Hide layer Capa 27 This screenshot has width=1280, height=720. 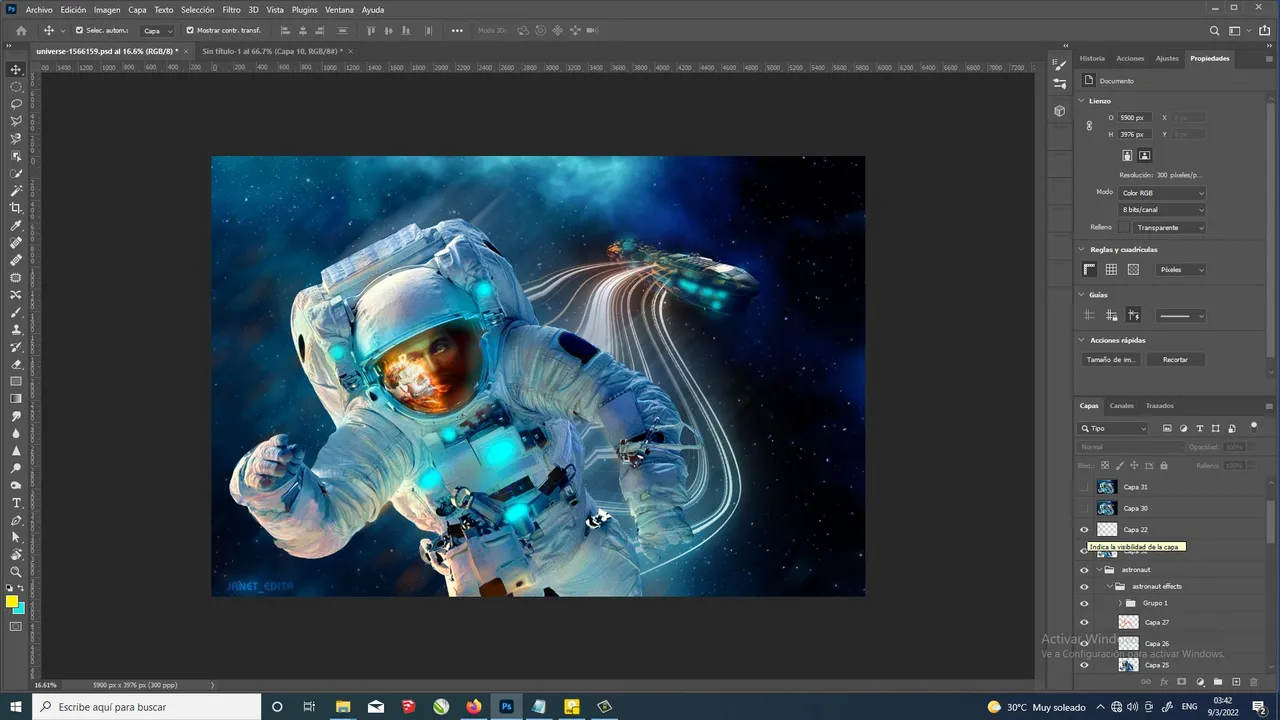coord(1084,622)
